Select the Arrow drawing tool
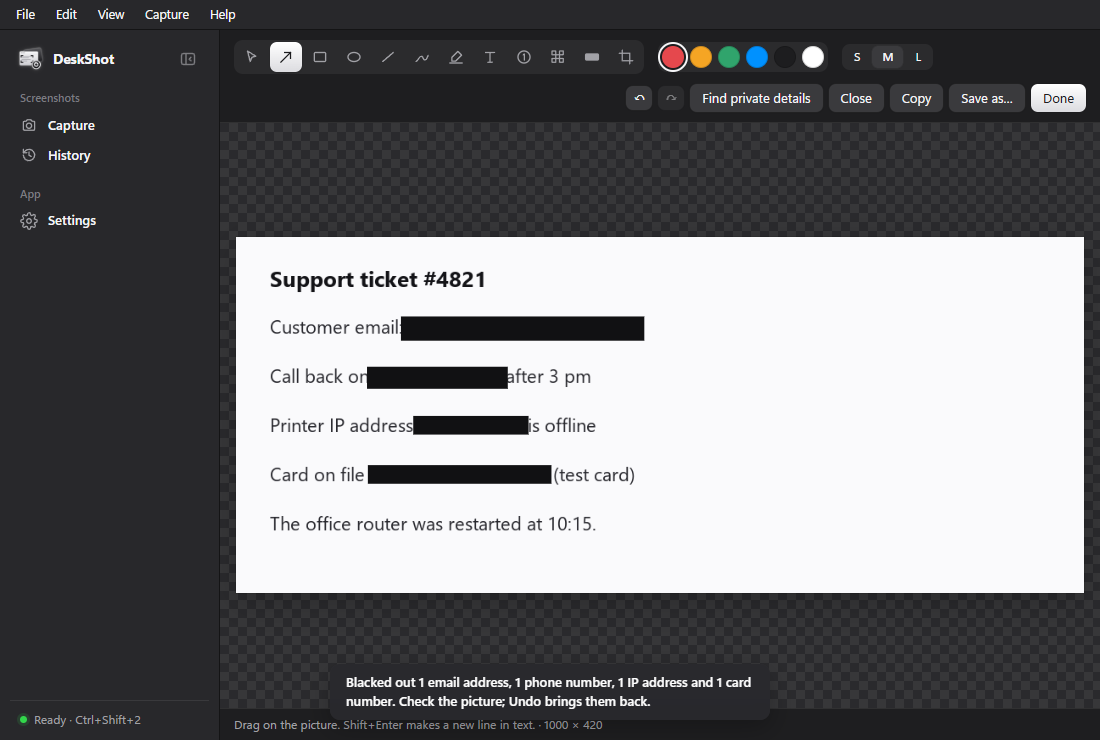This screenshot has width=1100, height=740. click(286, 57)
